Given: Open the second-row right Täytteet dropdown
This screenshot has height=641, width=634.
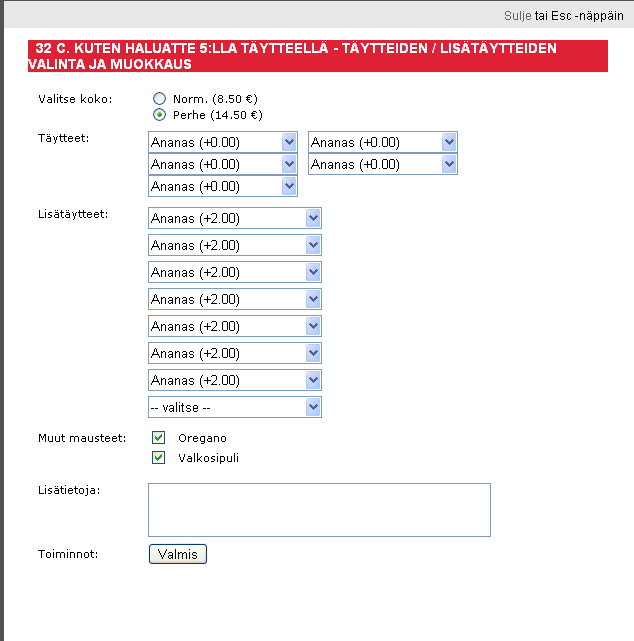Looking at the screenshot, I should [383, 164].
